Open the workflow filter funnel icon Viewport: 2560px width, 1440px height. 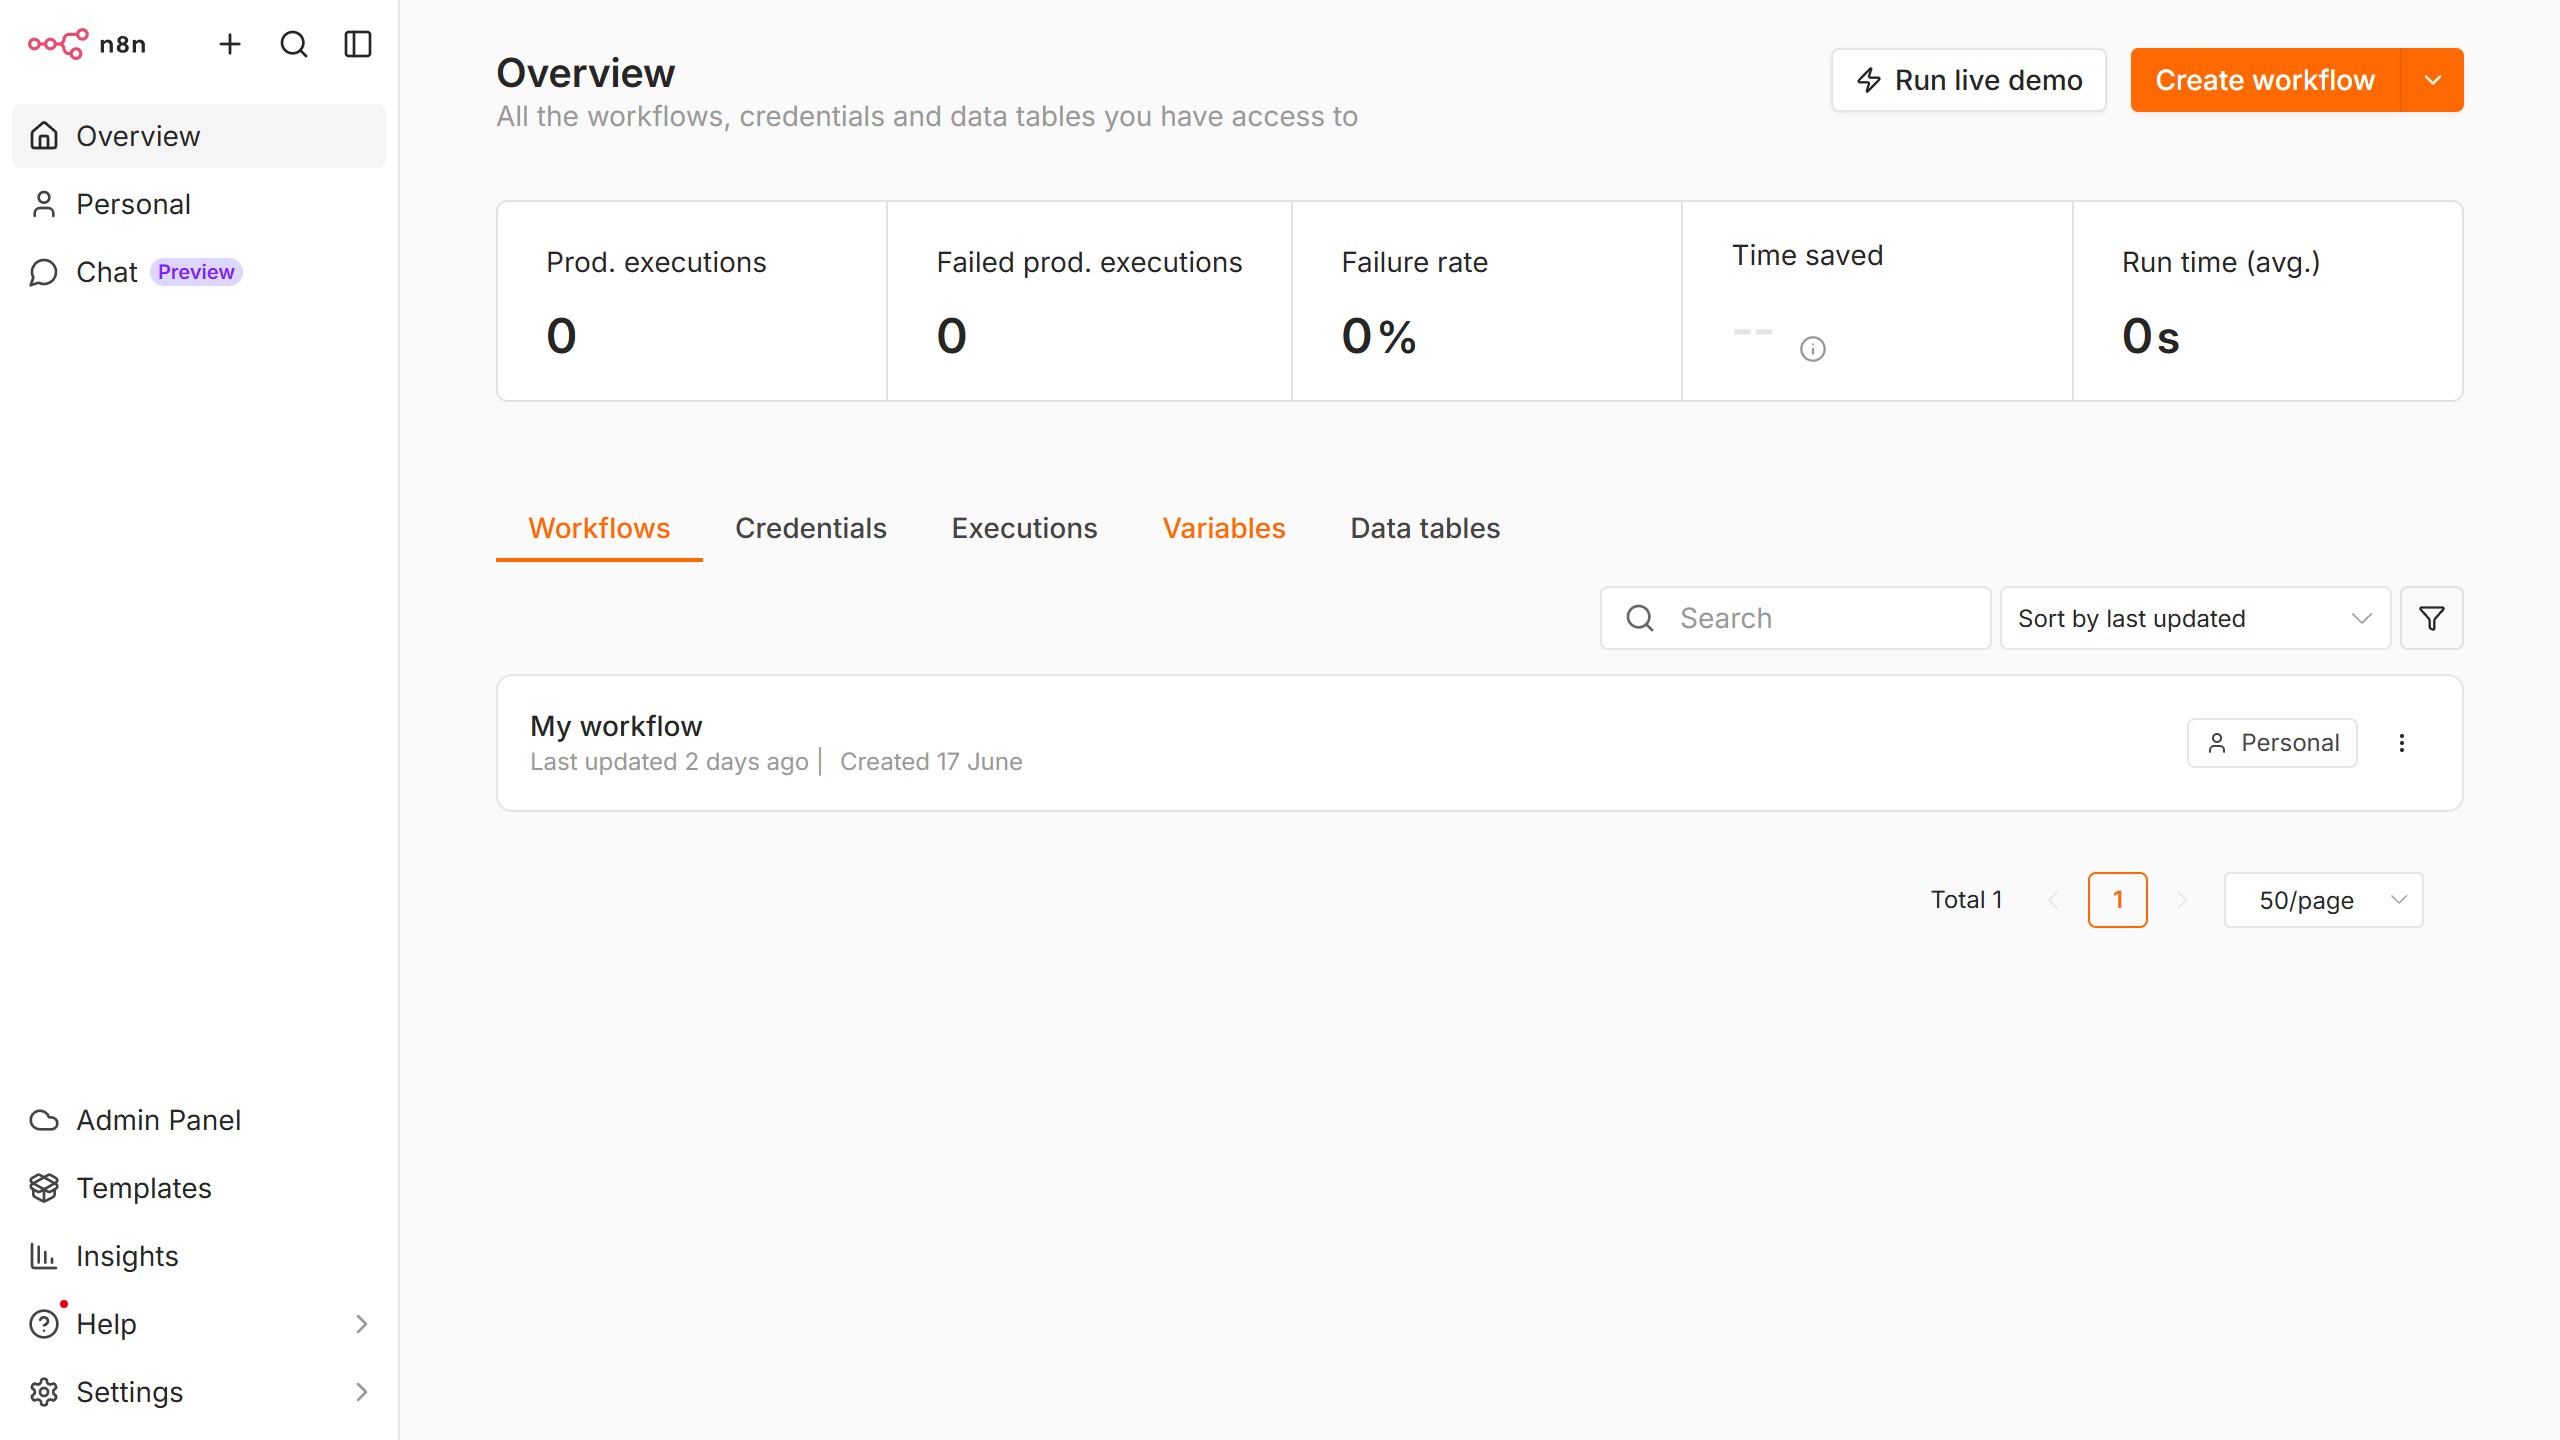[2432, 618]
